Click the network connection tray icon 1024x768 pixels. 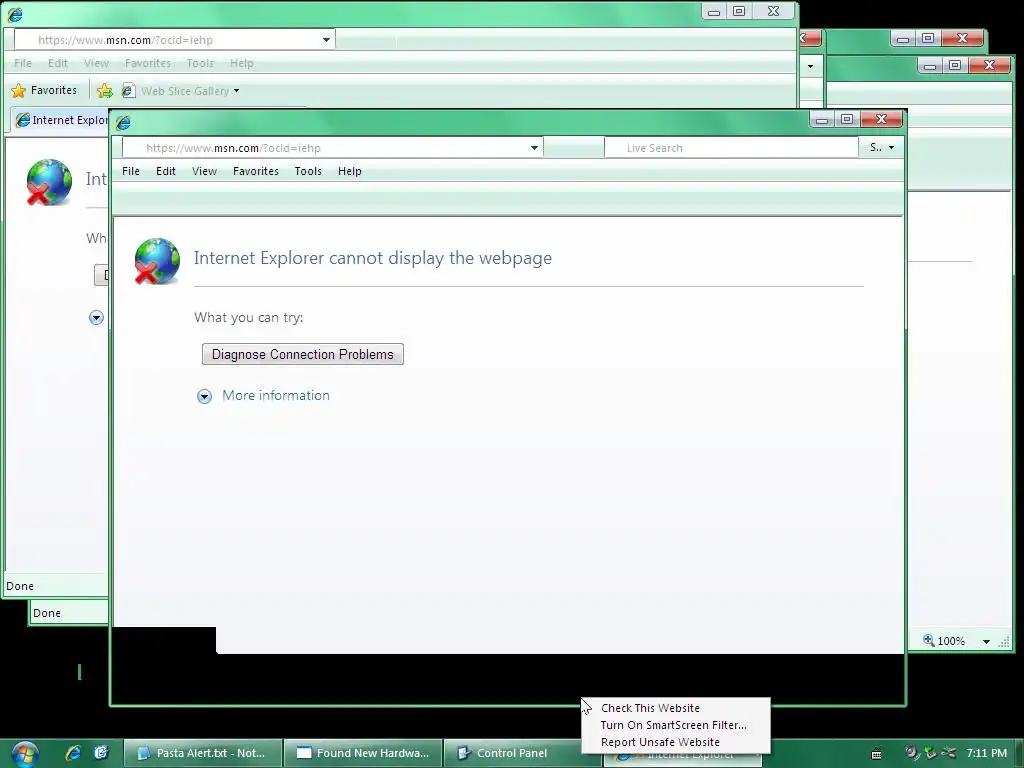coord(948,752)
